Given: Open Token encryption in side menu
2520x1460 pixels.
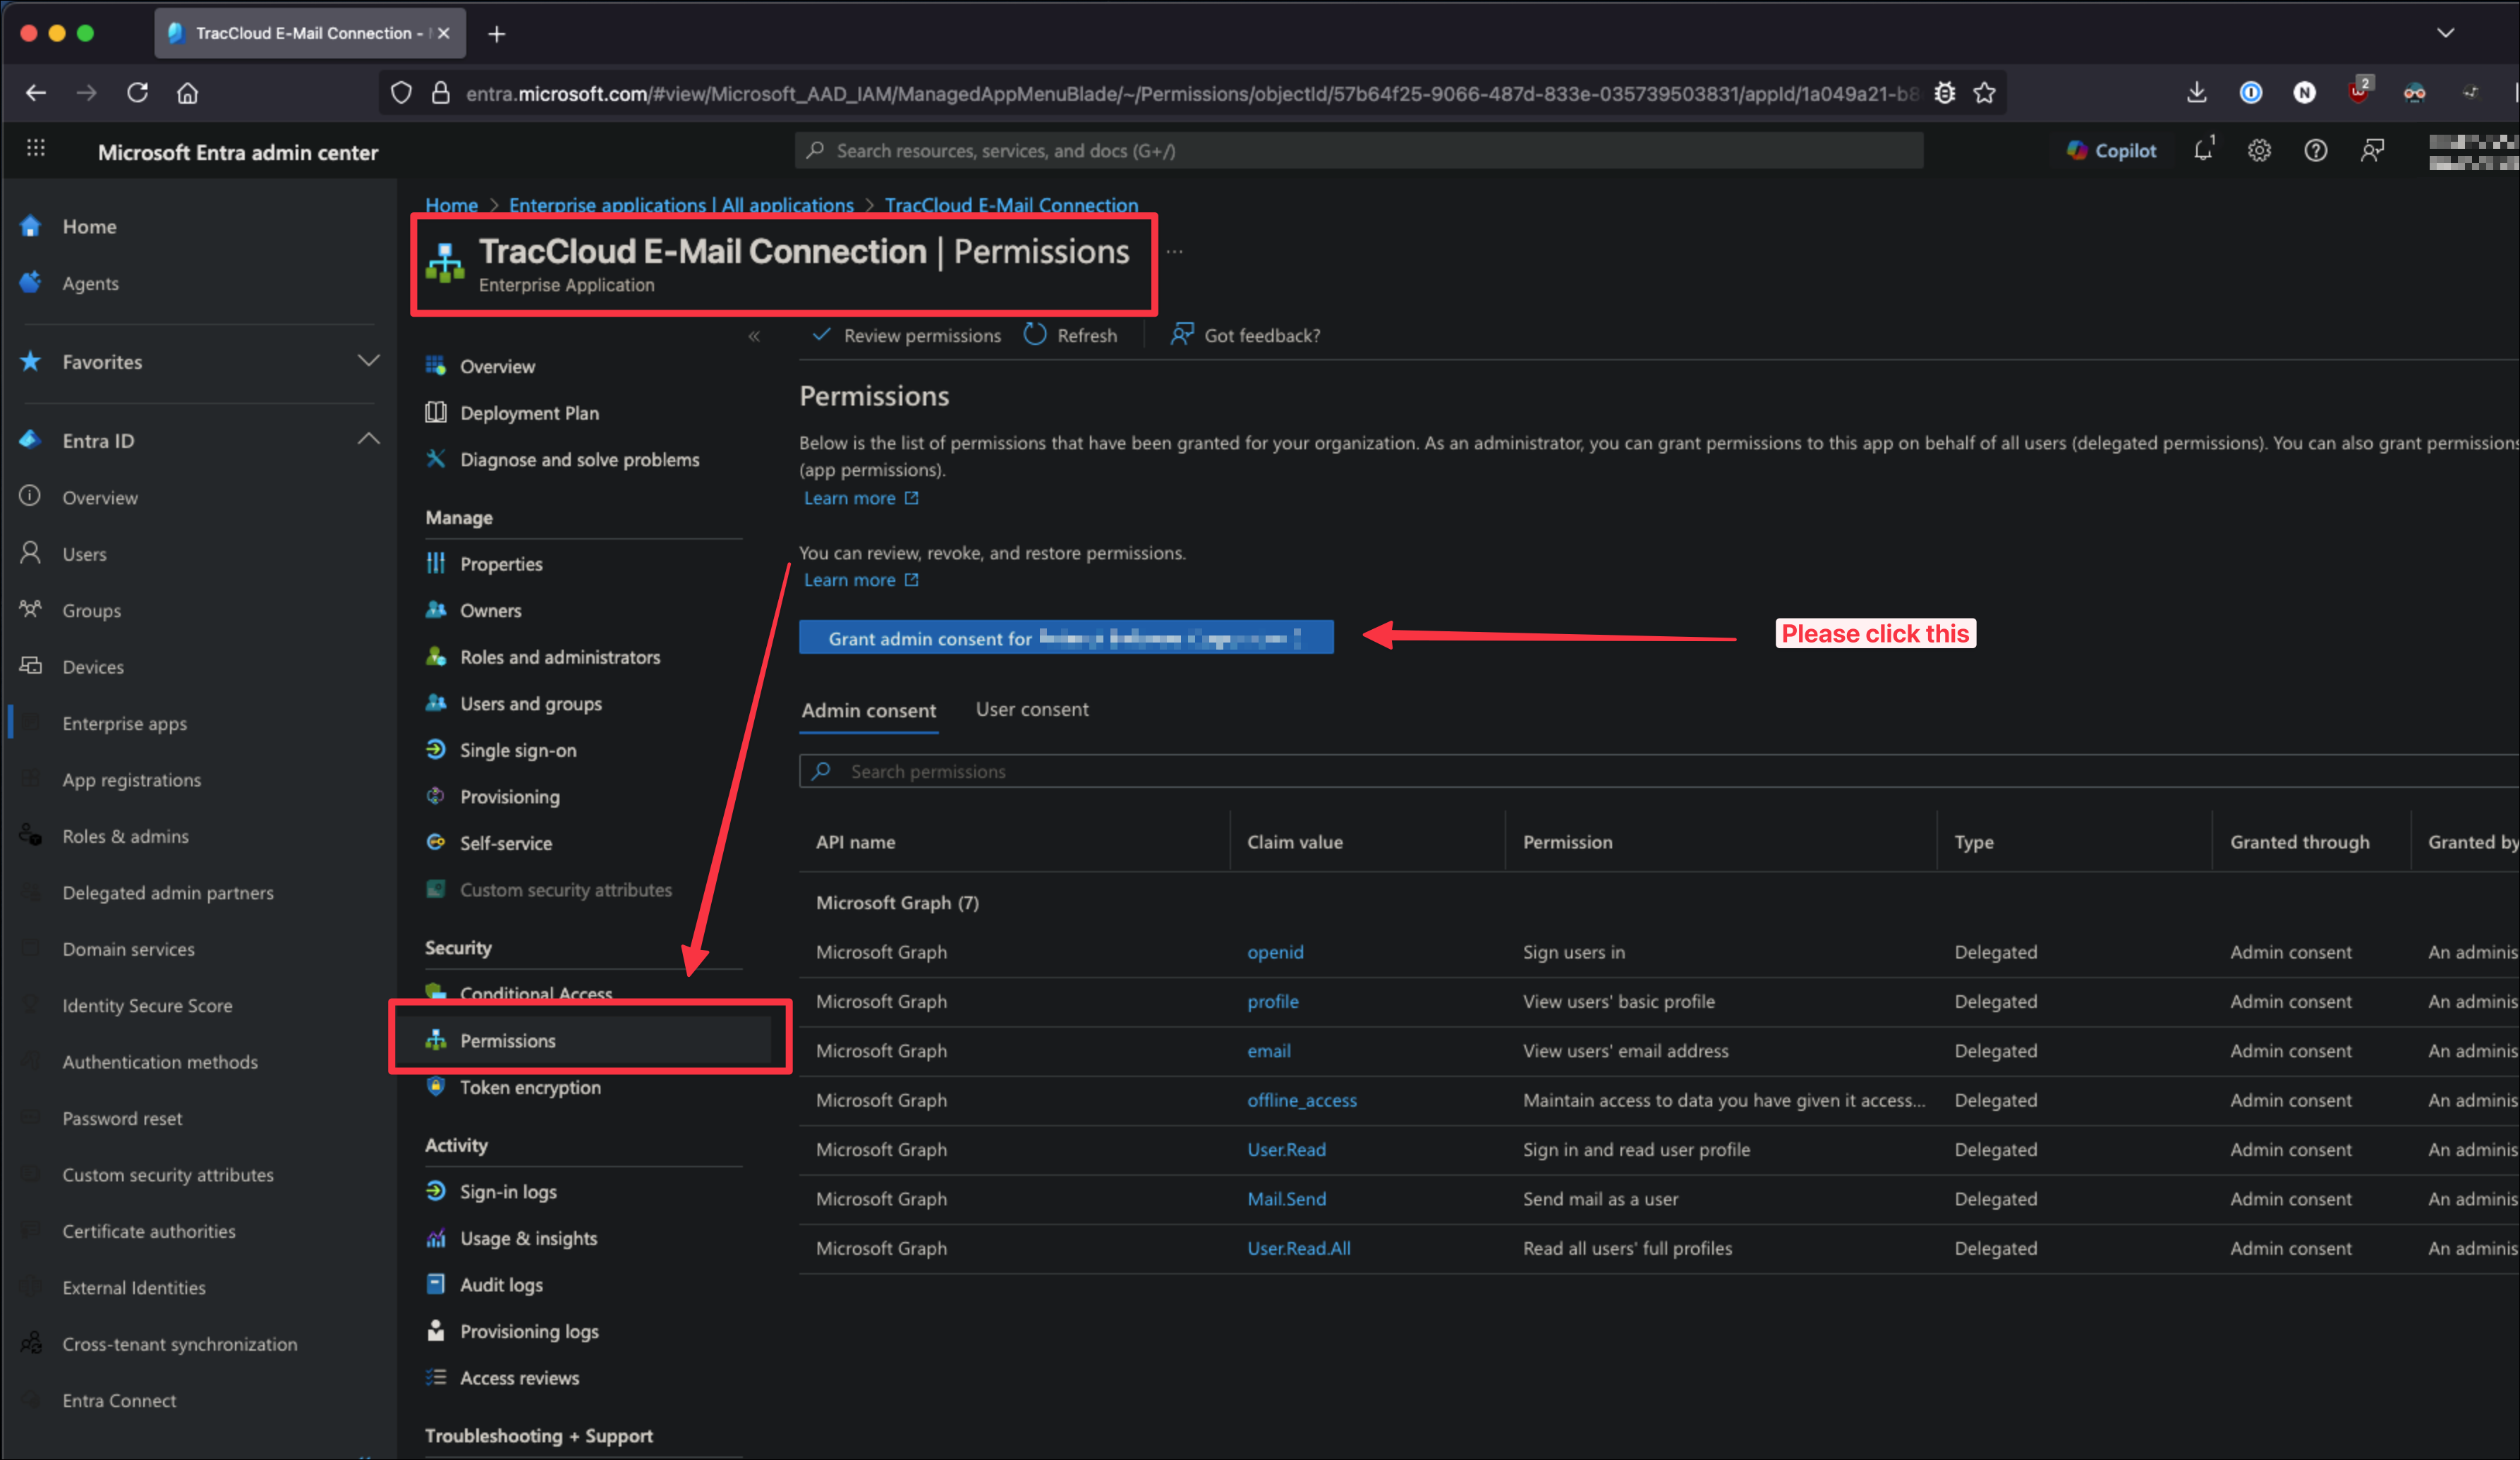Looking at the screenshot, I should pos(530,1087).
